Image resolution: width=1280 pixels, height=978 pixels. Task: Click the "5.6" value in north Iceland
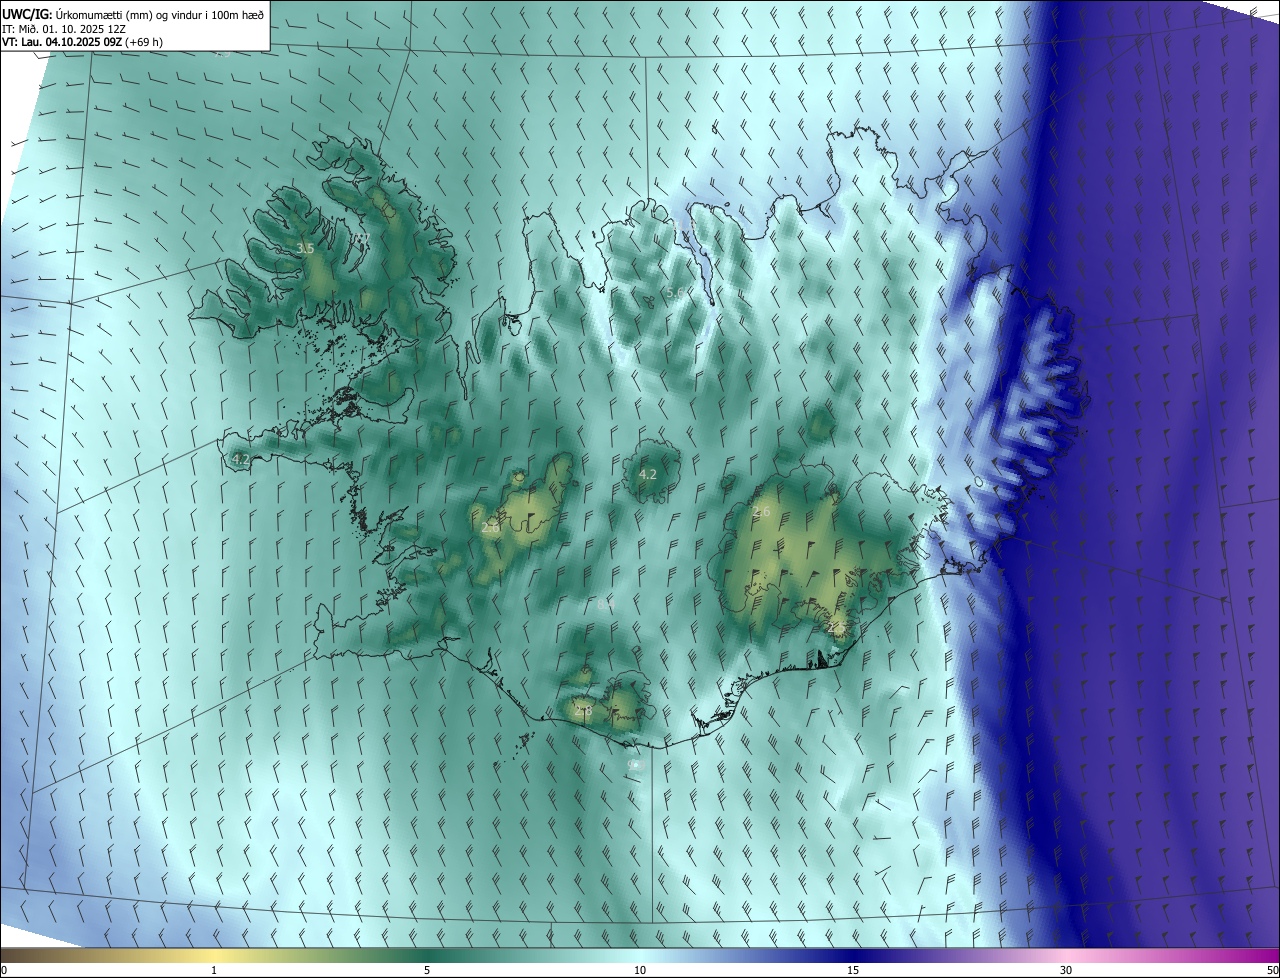676,293
